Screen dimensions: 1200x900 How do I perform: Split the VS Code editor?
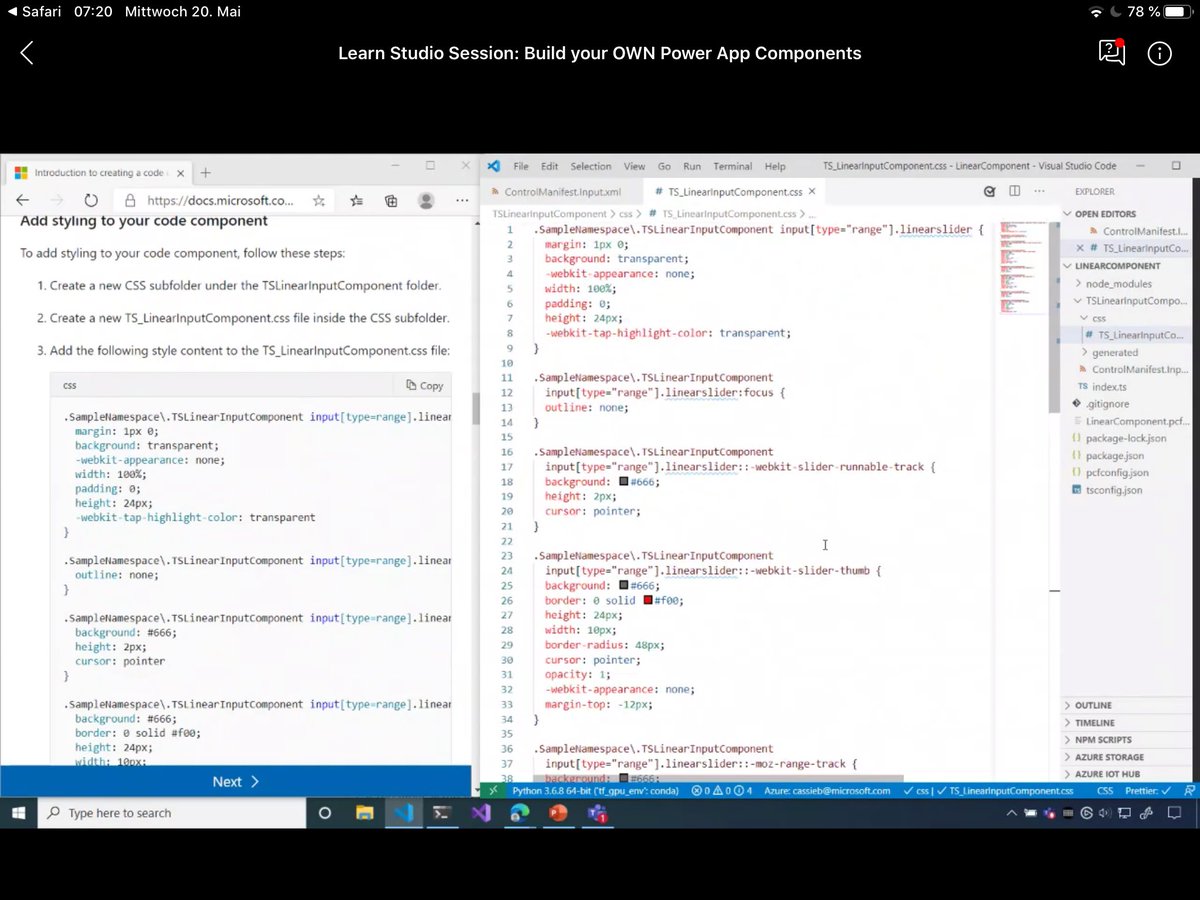pos(1014,191)
